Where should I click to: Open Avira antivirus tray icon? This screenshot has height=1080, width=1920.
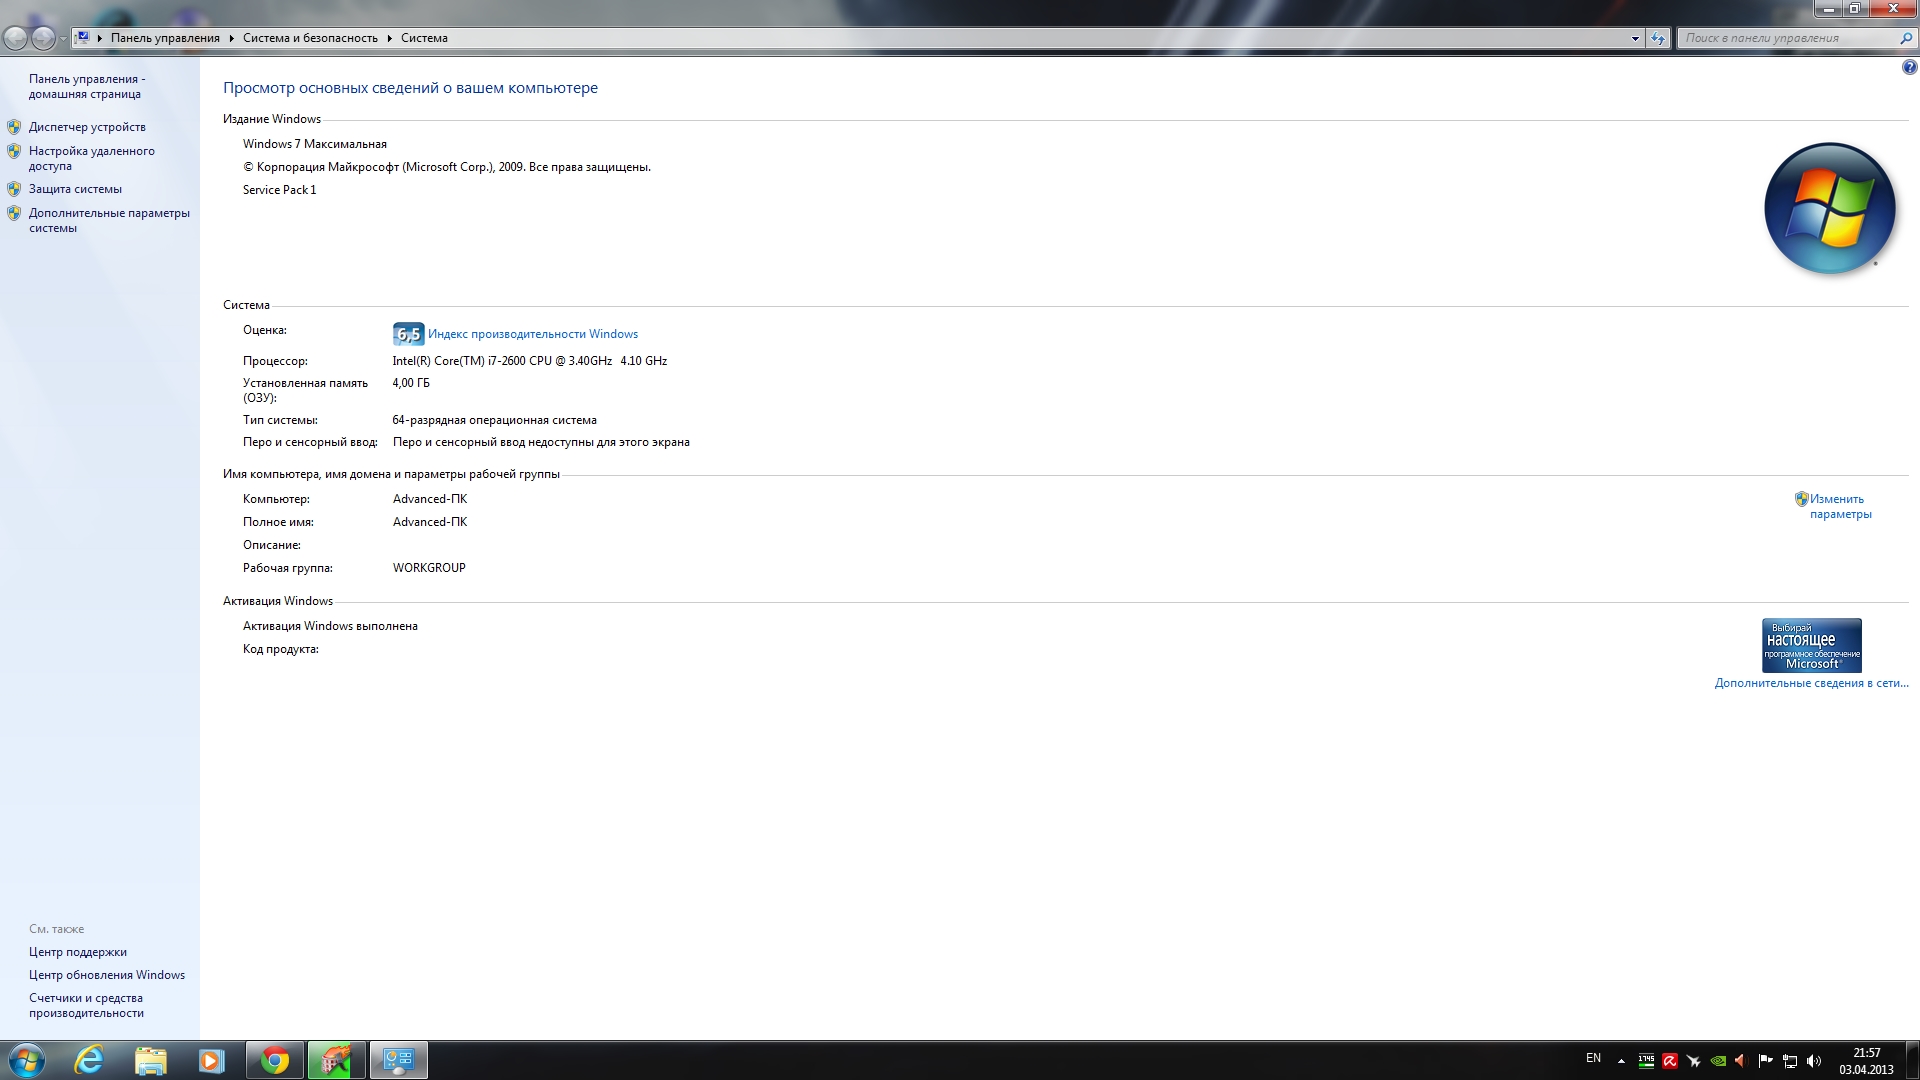(1670, 1061)
